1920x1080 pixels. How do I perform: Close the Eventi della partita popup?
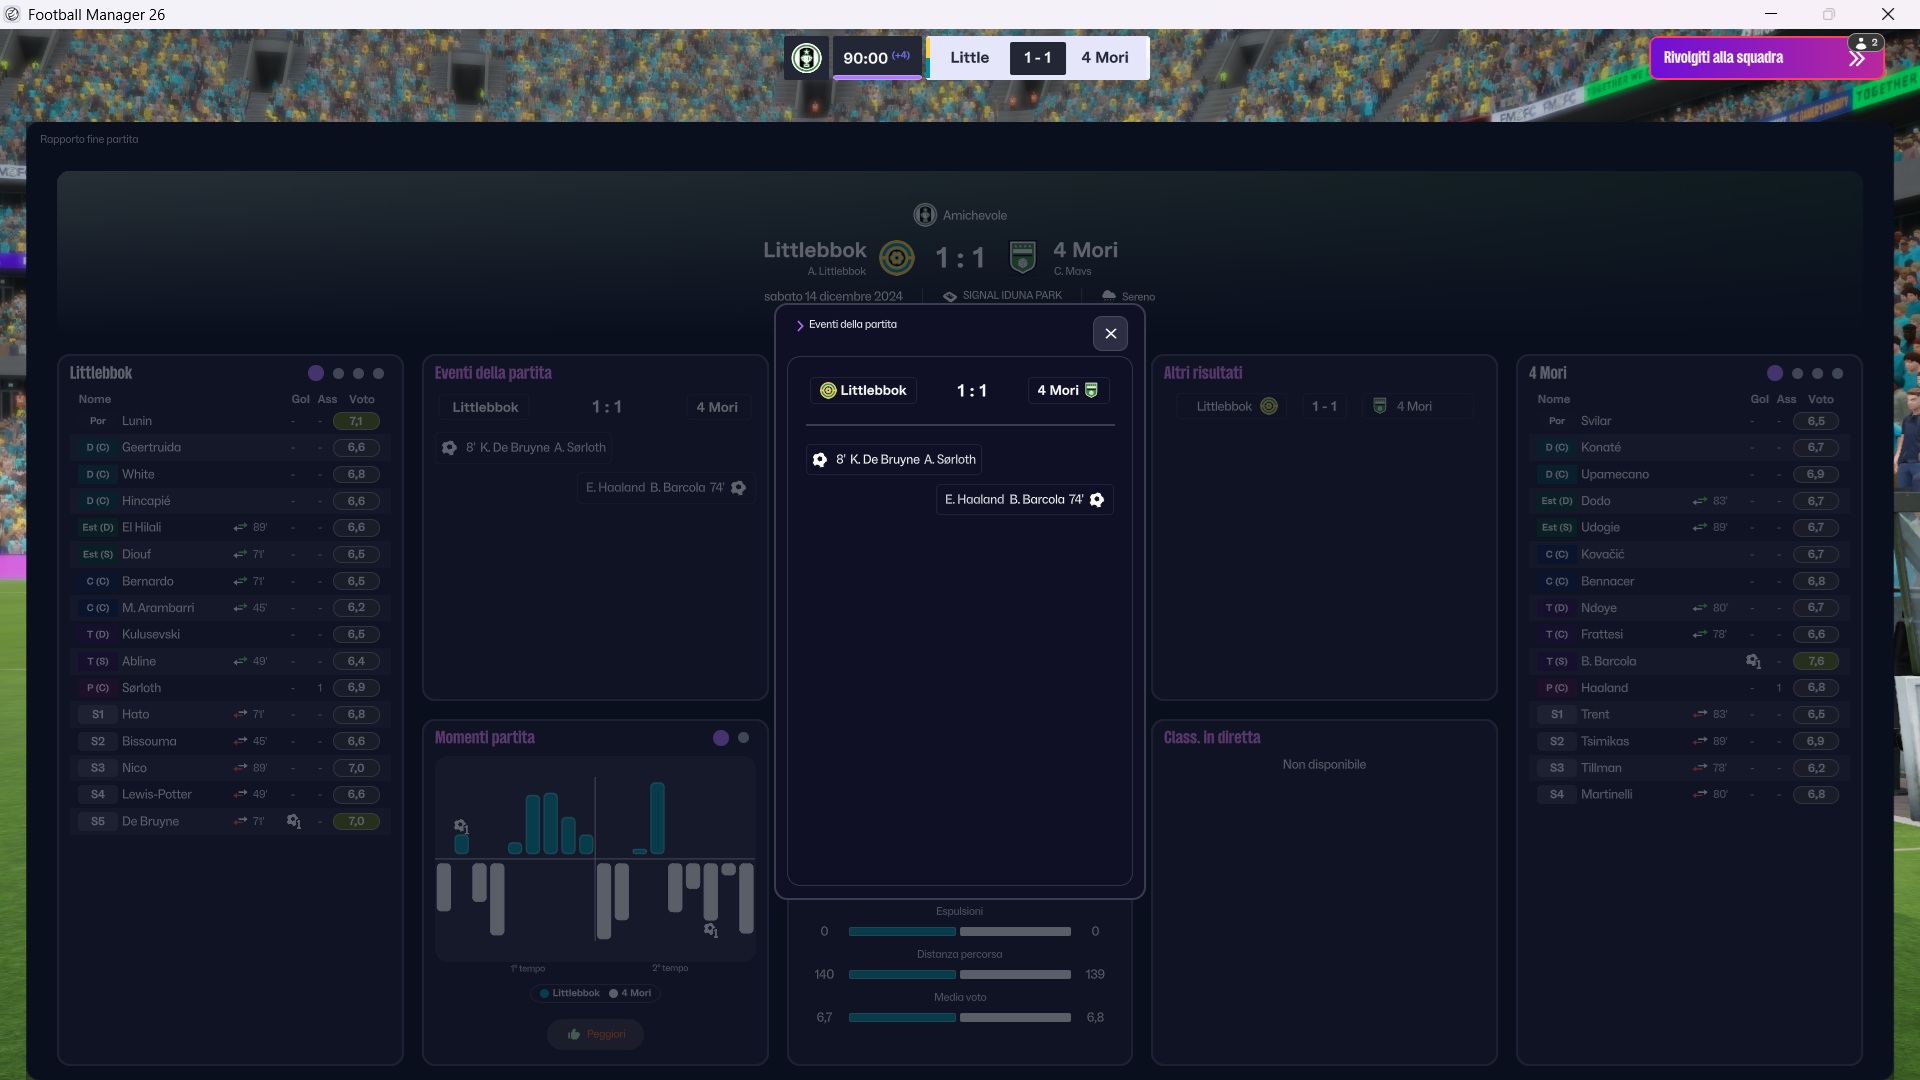pos(1110,334)
